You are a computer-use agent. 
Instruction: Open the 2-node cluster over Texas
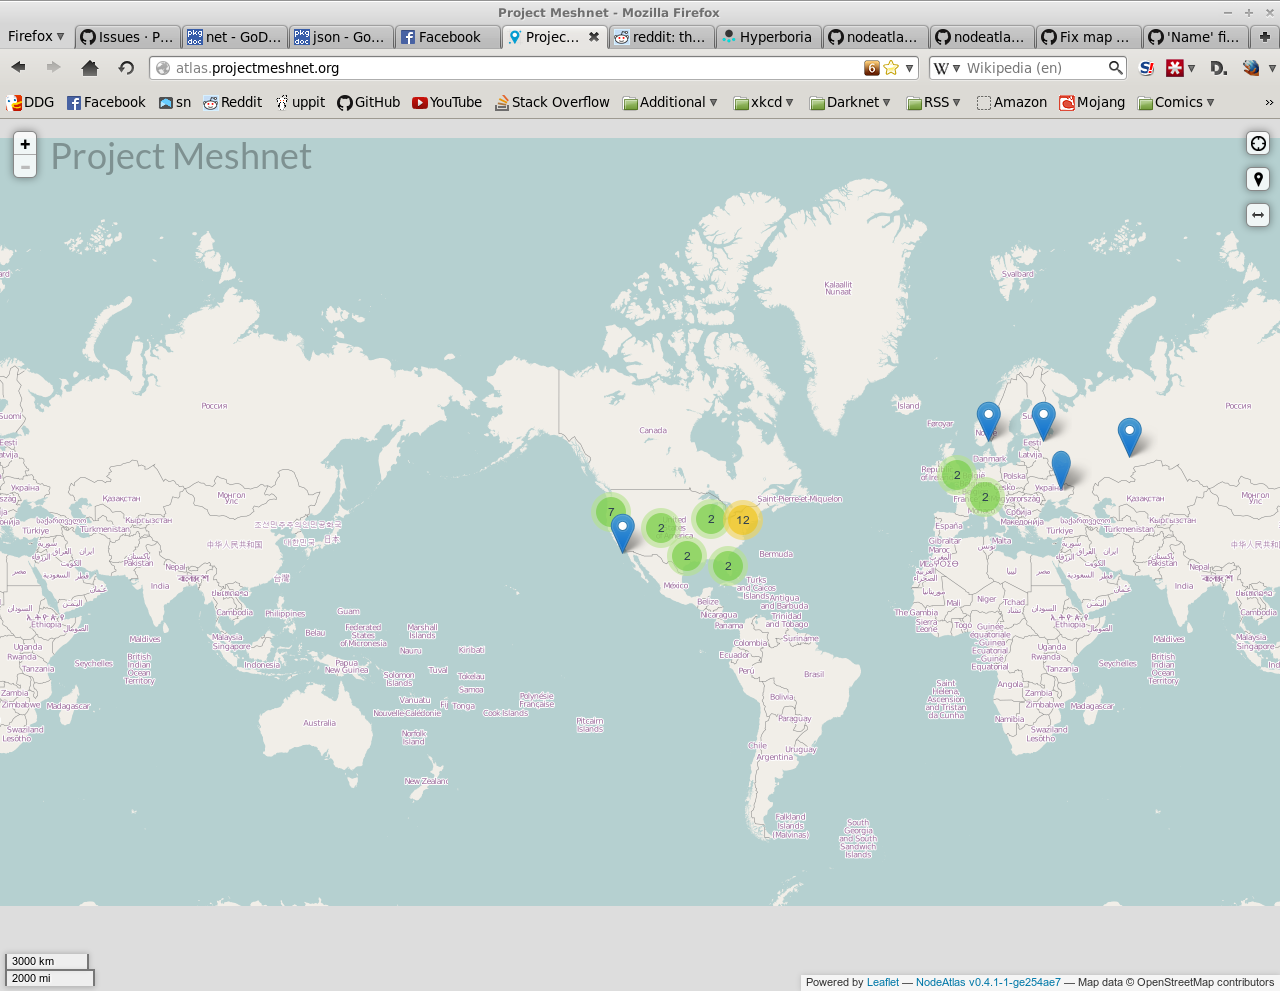pos(687,556)
